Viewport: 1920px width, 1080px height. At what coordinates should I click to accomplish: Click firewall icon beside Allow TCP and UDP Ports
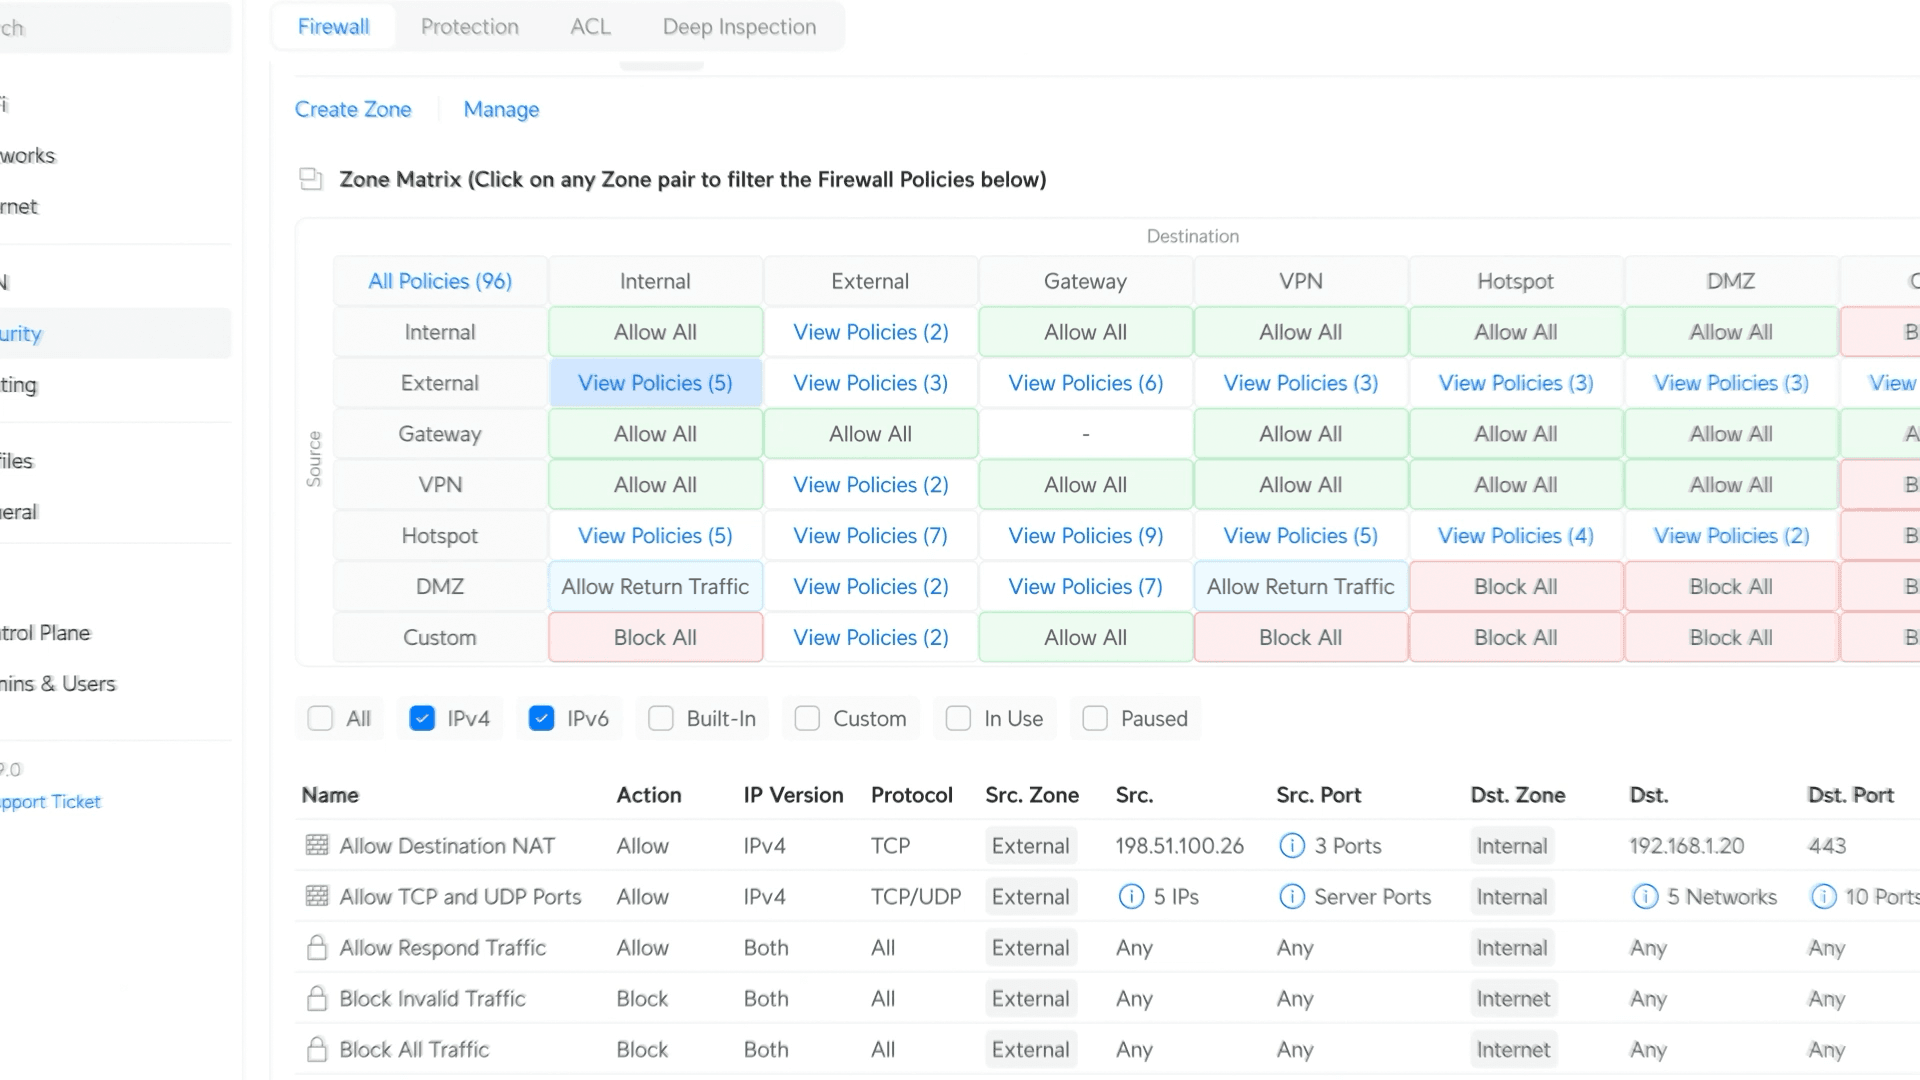(317, 897)
